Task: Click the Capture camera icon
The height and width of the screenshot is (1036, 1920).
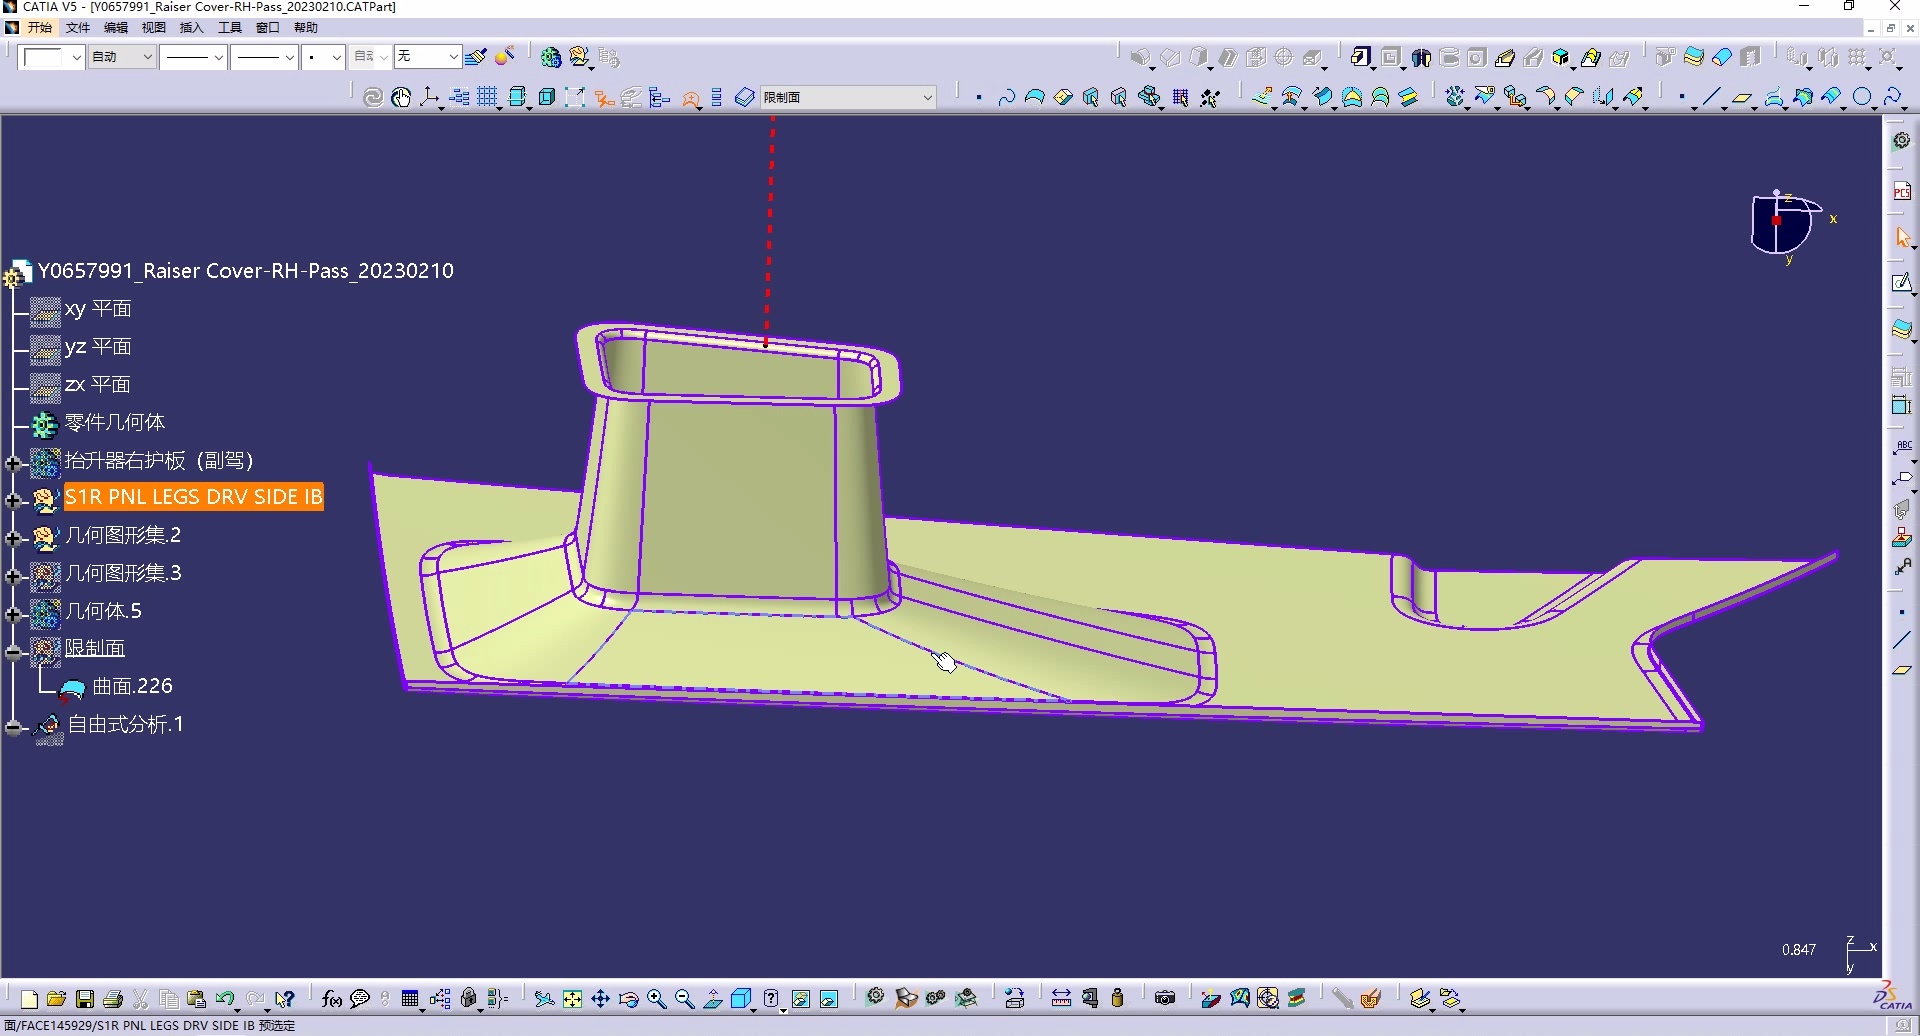Action: coord(1164,998)
